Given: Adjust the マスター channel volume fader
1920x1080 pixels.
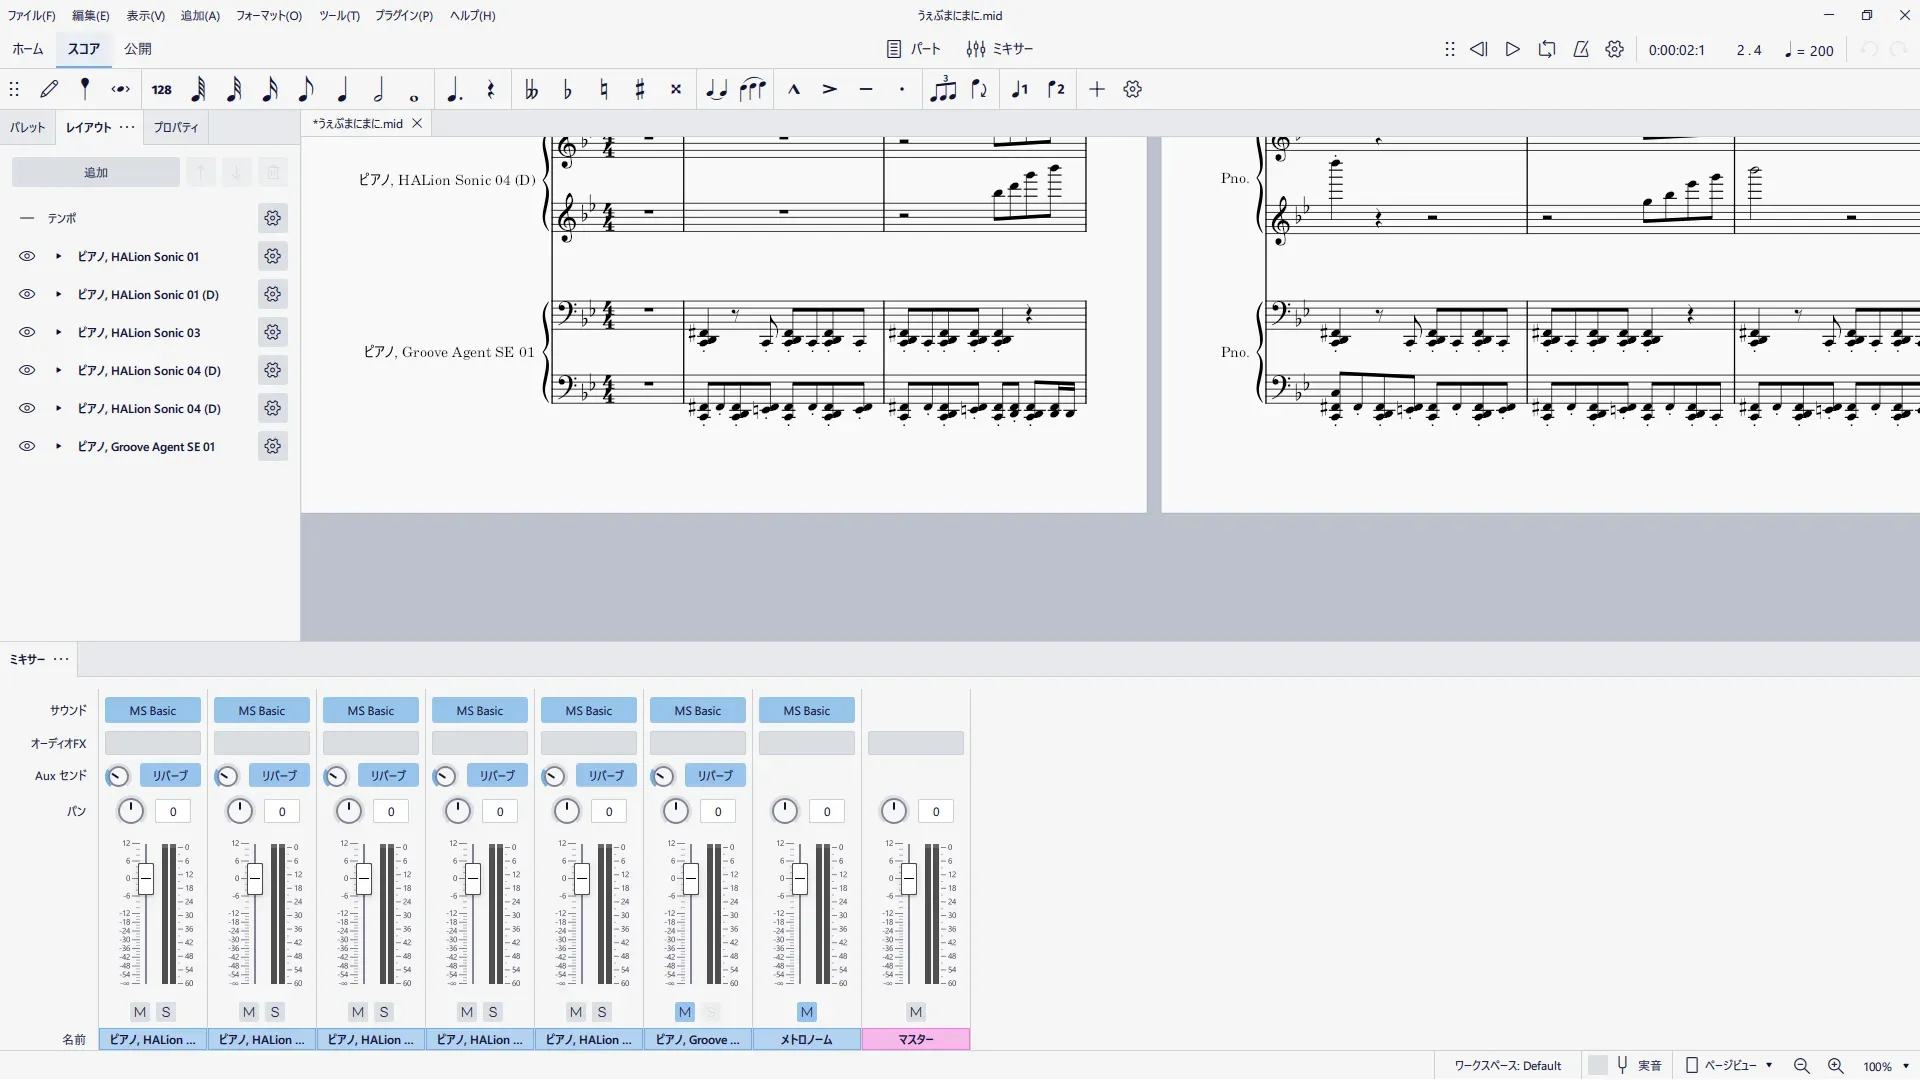Looking at the screenshot, I should 908,879.
